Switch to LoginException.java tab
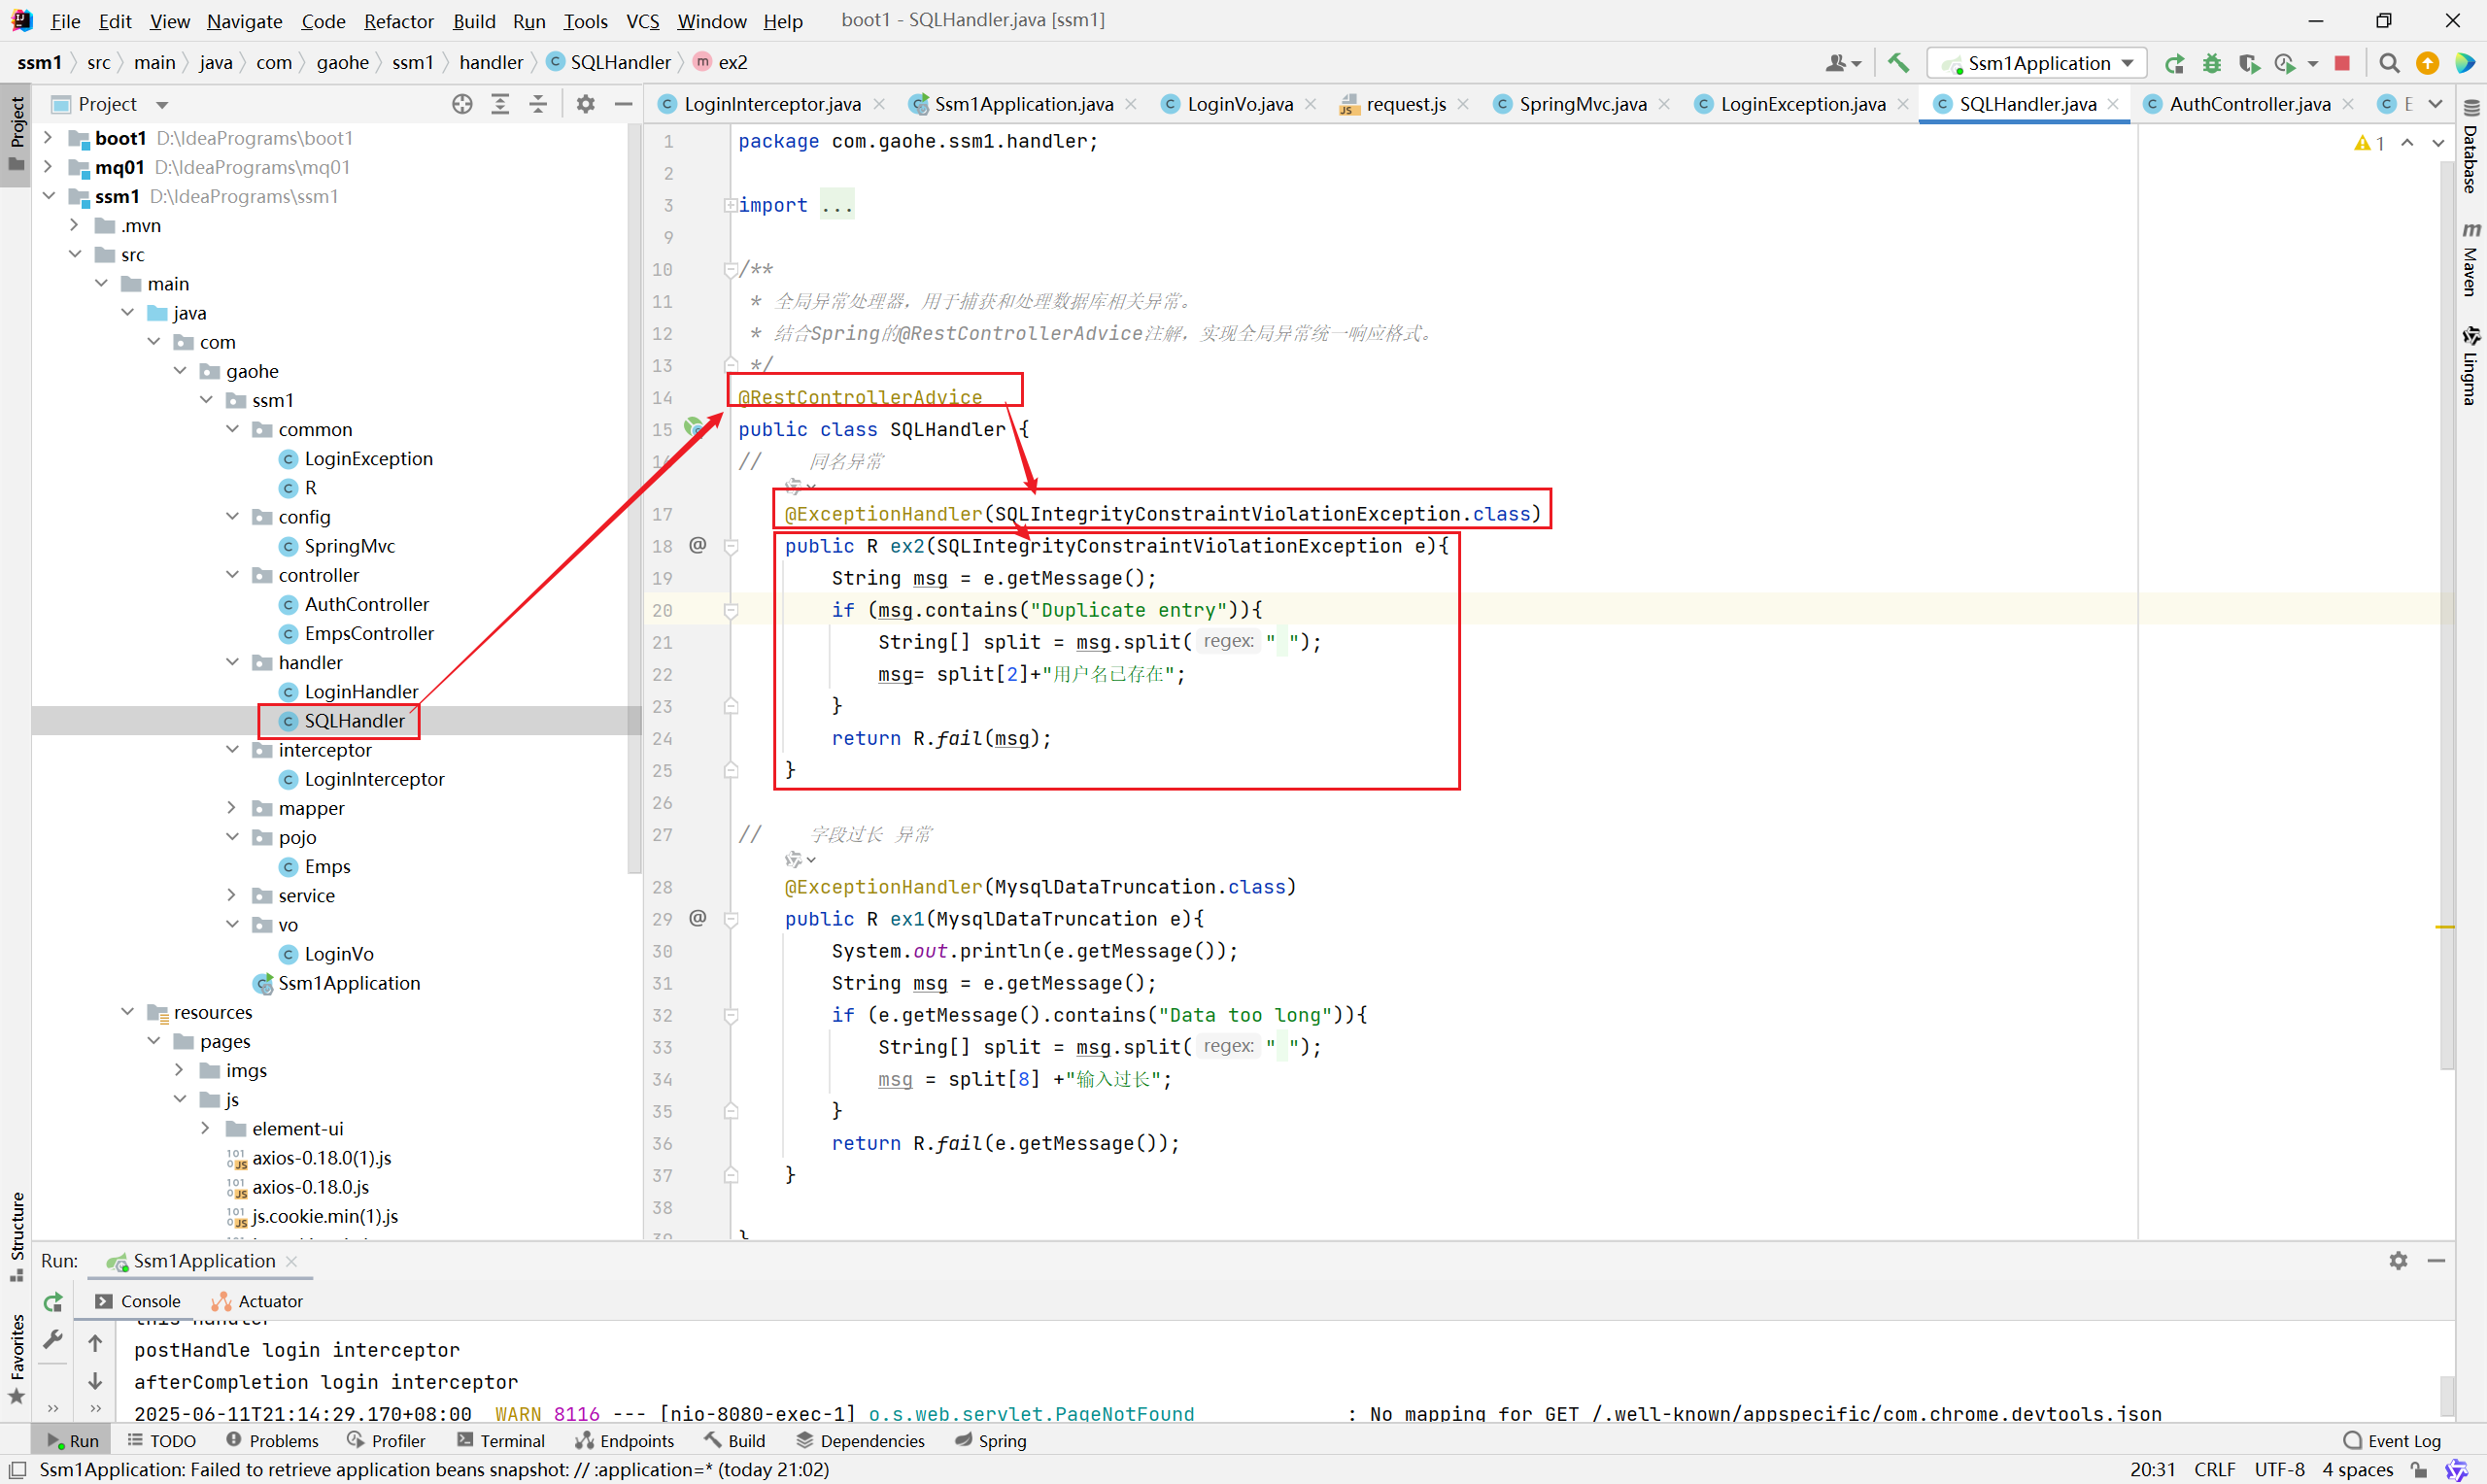 (x=1801, y=104)
